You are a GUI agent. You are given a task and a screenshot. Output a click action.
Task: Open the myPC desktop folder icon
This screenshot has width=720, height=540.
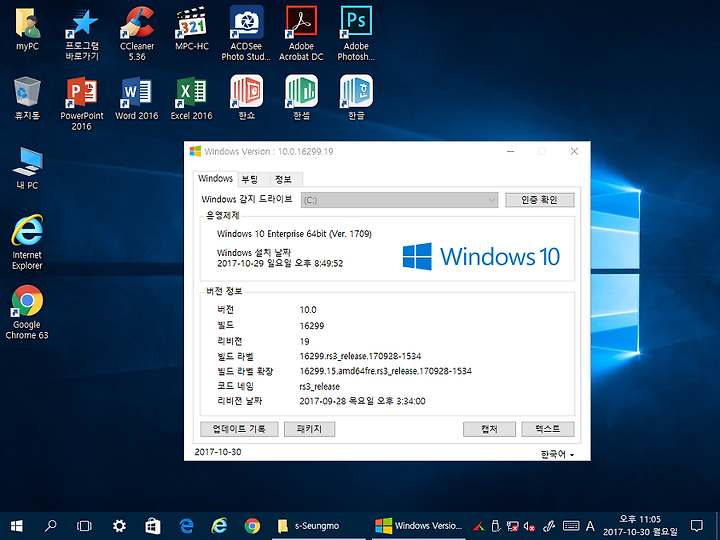pos(28,28)
